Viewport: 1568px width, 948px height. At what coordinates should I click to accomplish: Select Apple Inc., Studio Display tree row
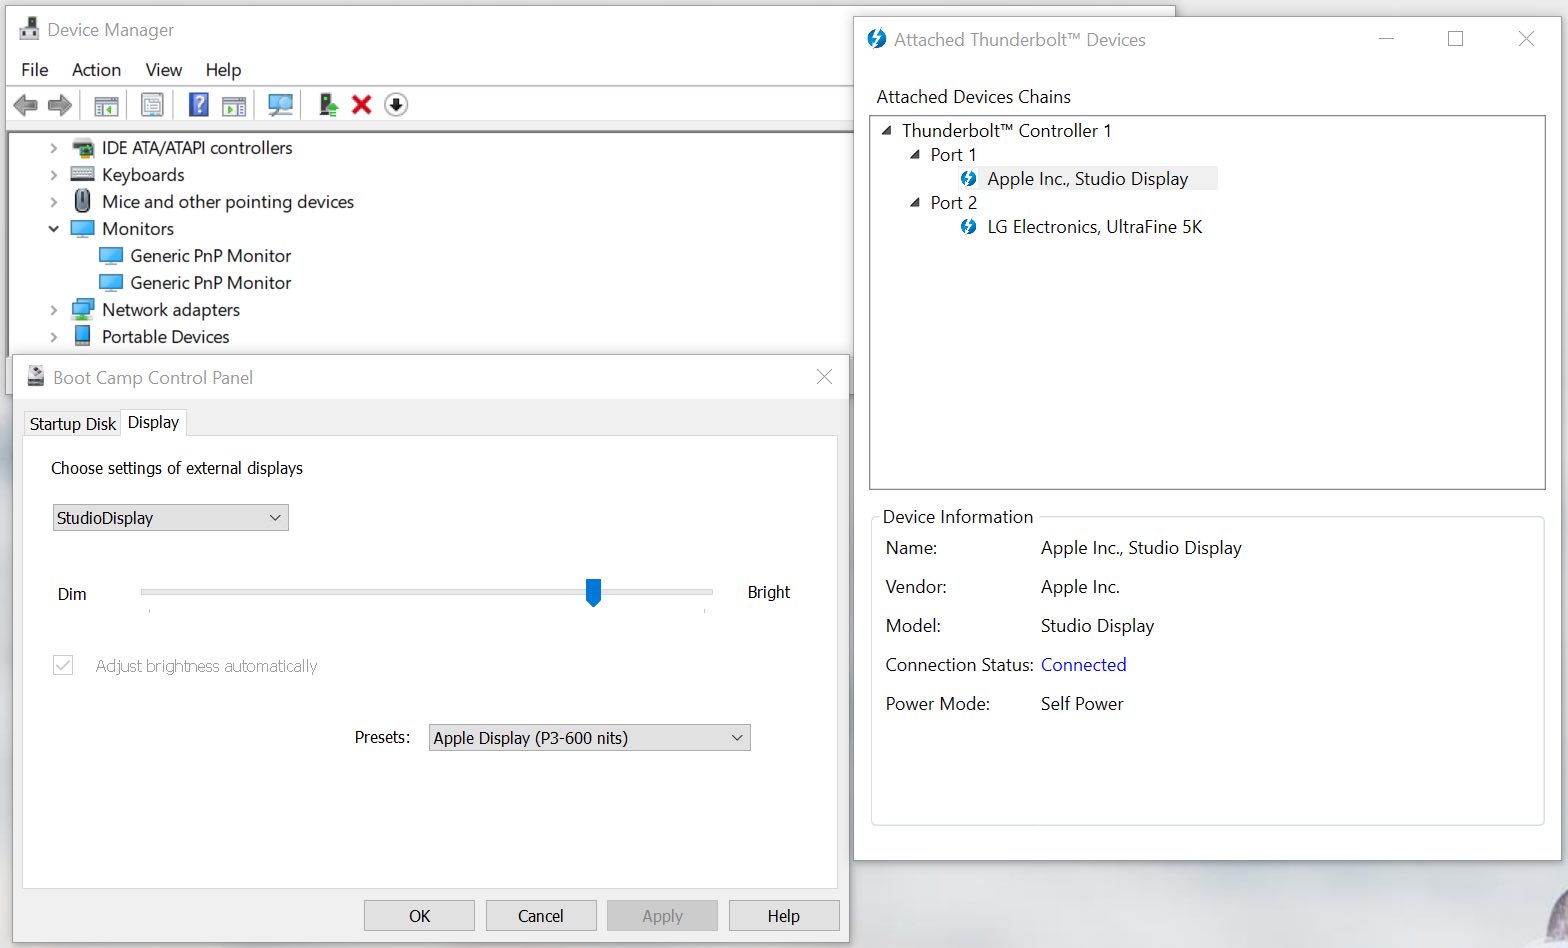point(1088,179)
